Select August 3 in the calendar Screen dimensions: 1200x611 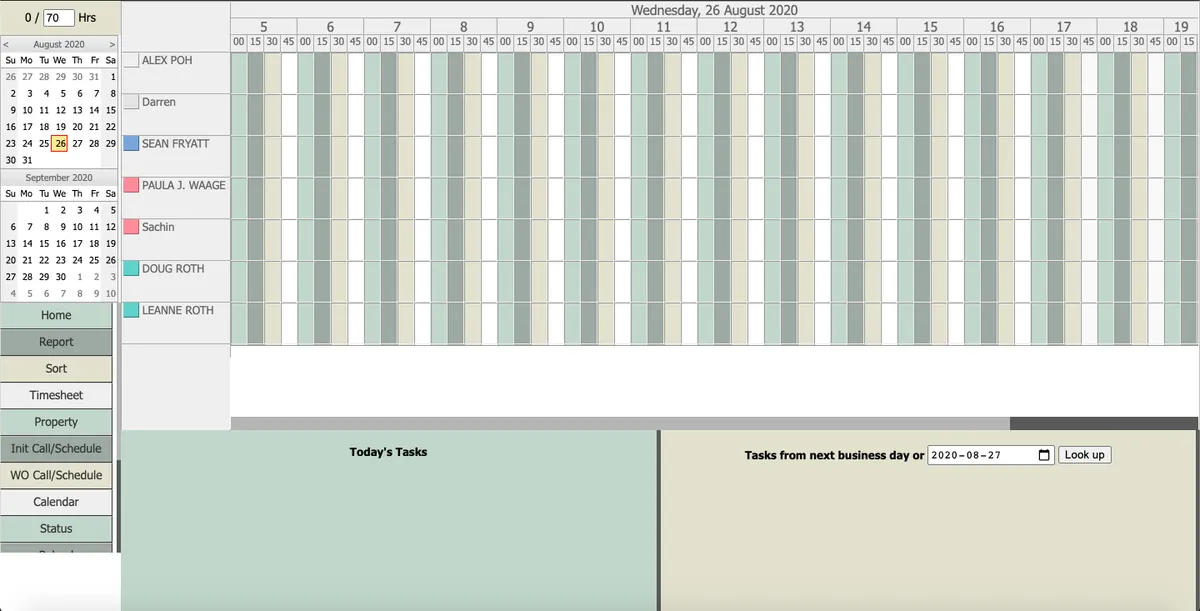(27, 93)
